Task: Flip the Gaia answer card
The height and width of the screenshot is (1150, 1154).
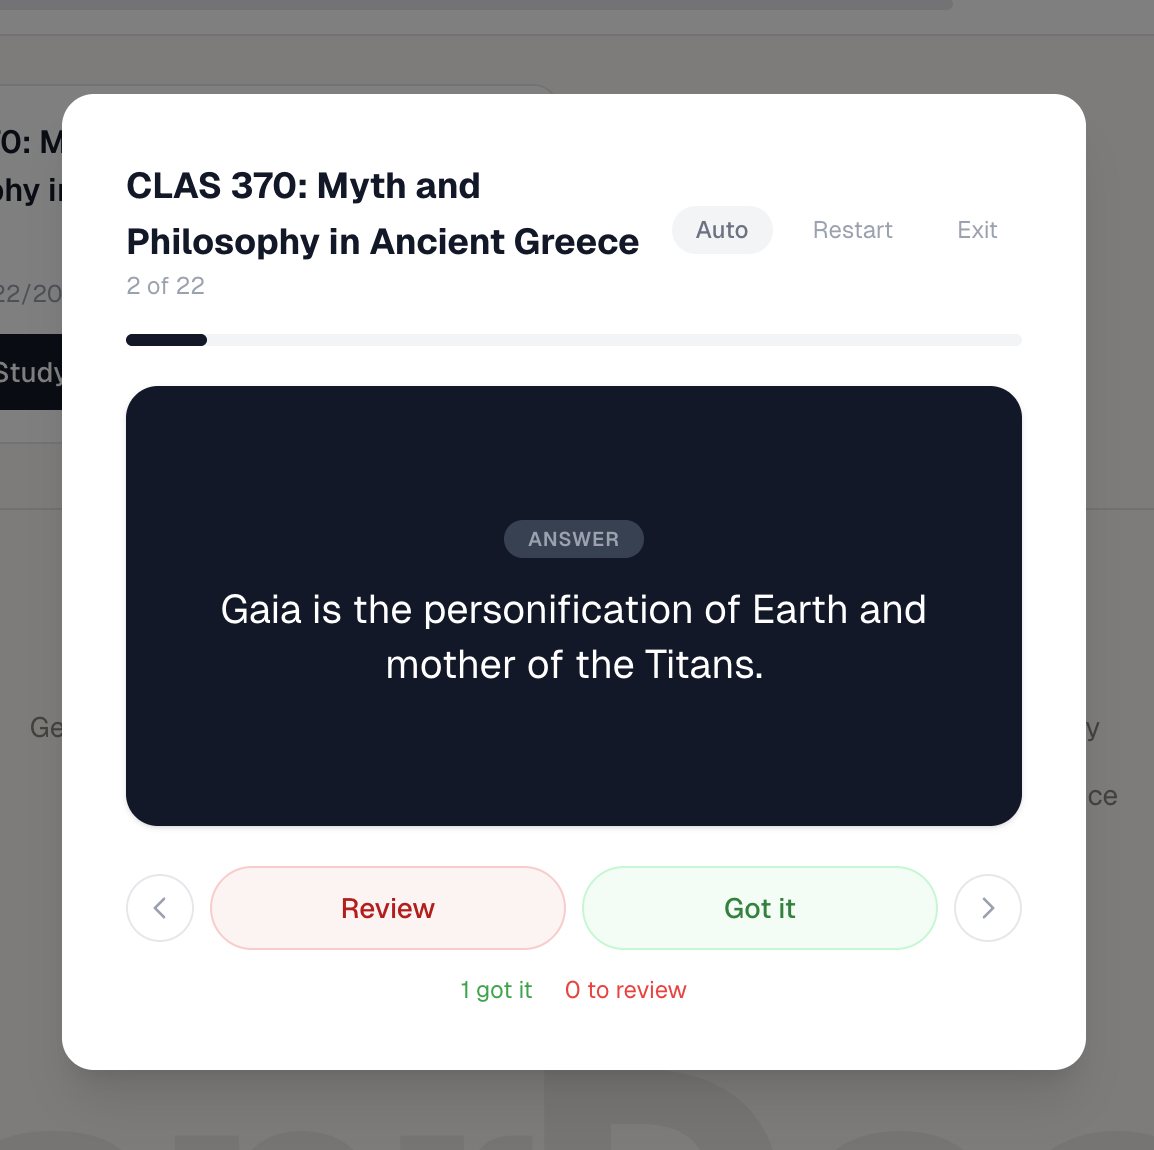Action: 573,636
